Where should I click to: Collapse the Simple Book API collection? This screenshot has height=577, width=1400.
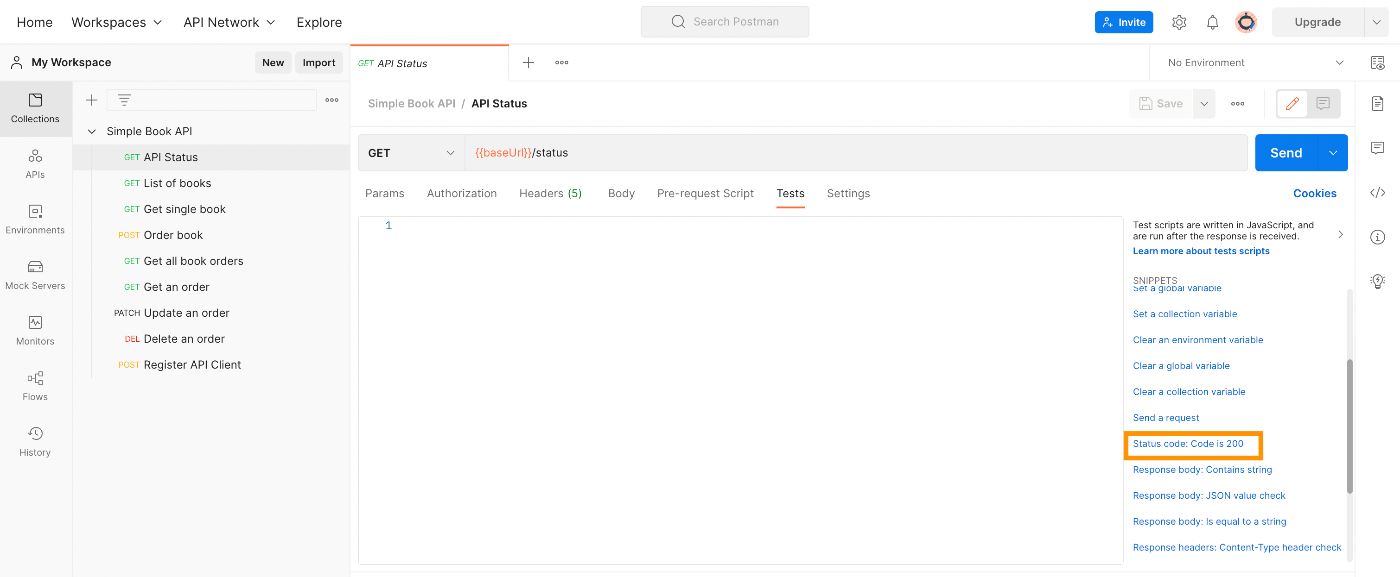(92, 131)
